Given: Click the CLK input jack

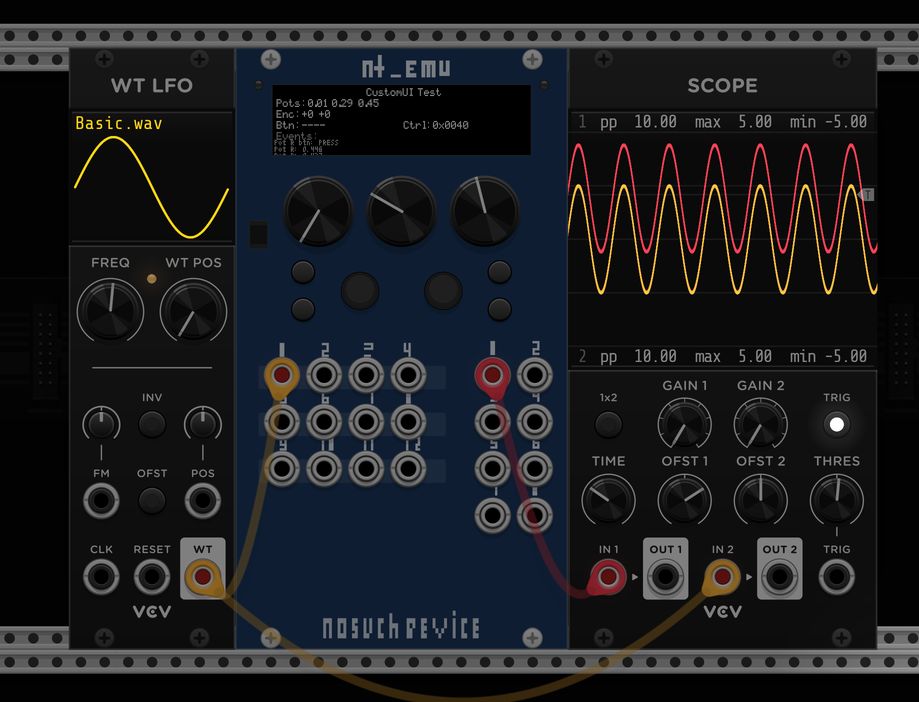Looking at the screenshot, I should point(101,577).
